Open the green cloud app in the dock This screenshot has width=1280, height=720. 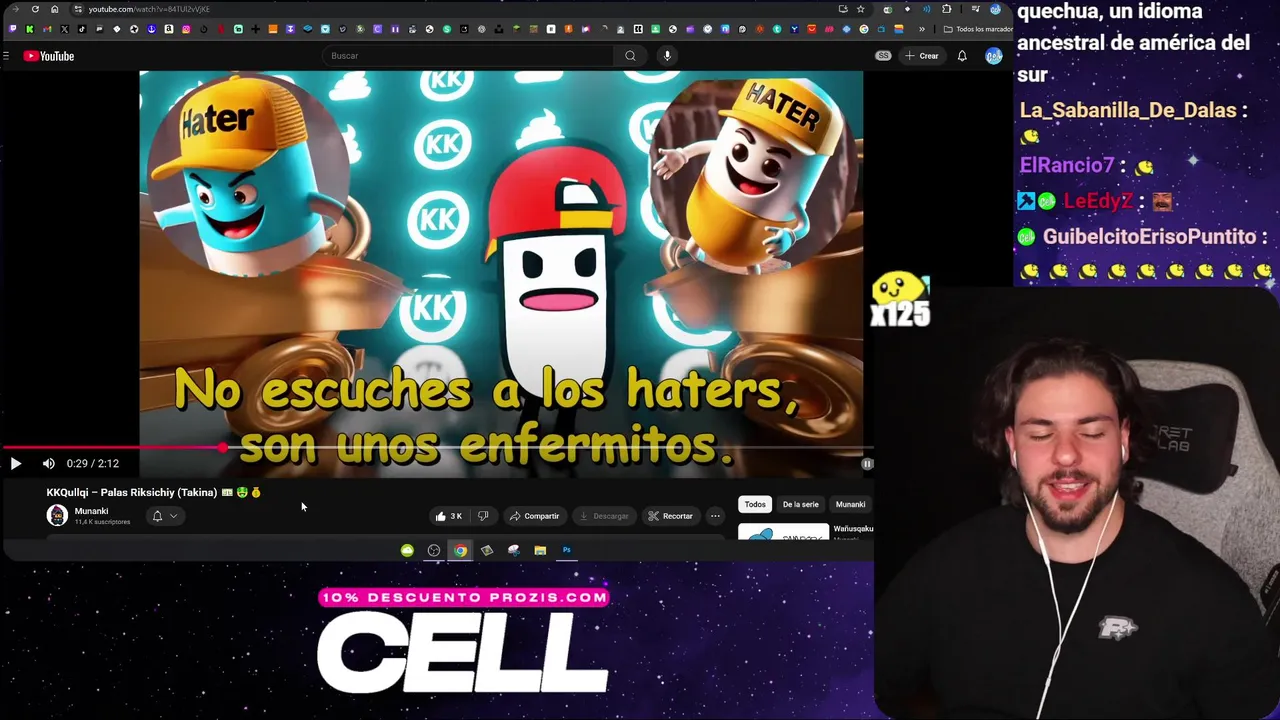[407, 550]
